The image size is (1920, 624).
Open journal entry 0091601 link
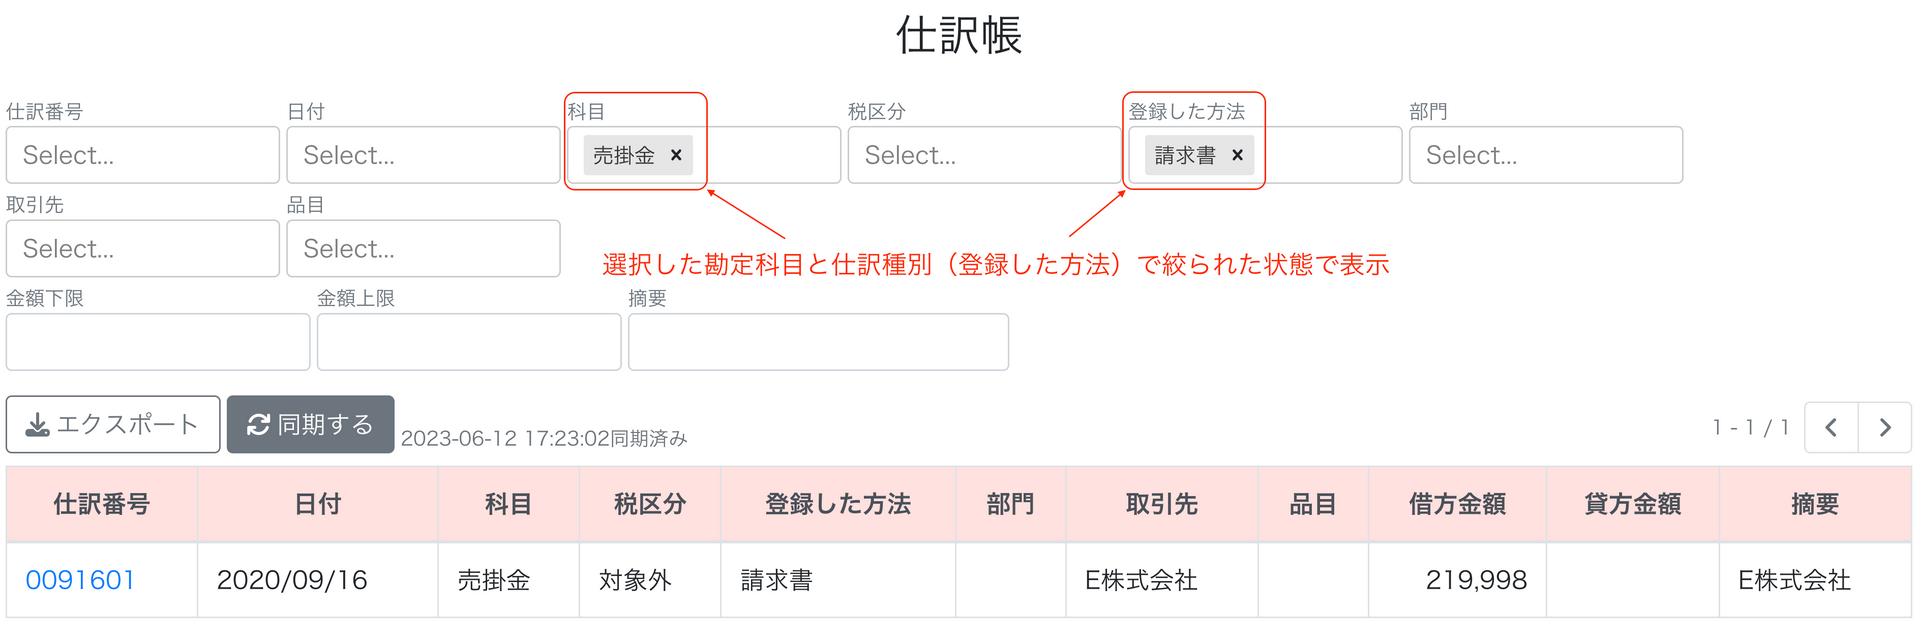tap(80, 580)
